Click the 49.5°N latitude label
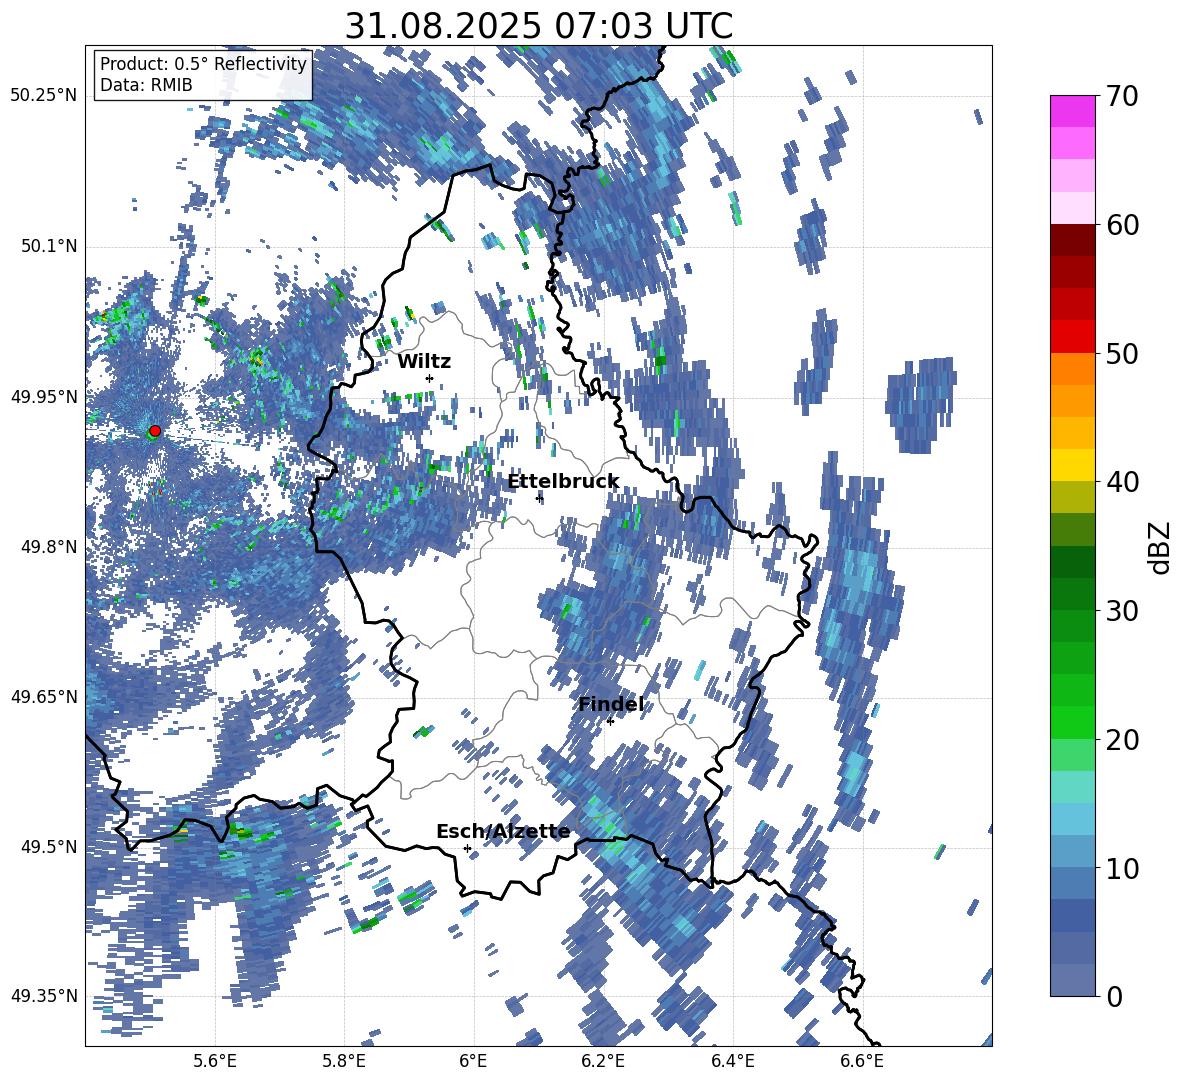 tap(50, 846)
